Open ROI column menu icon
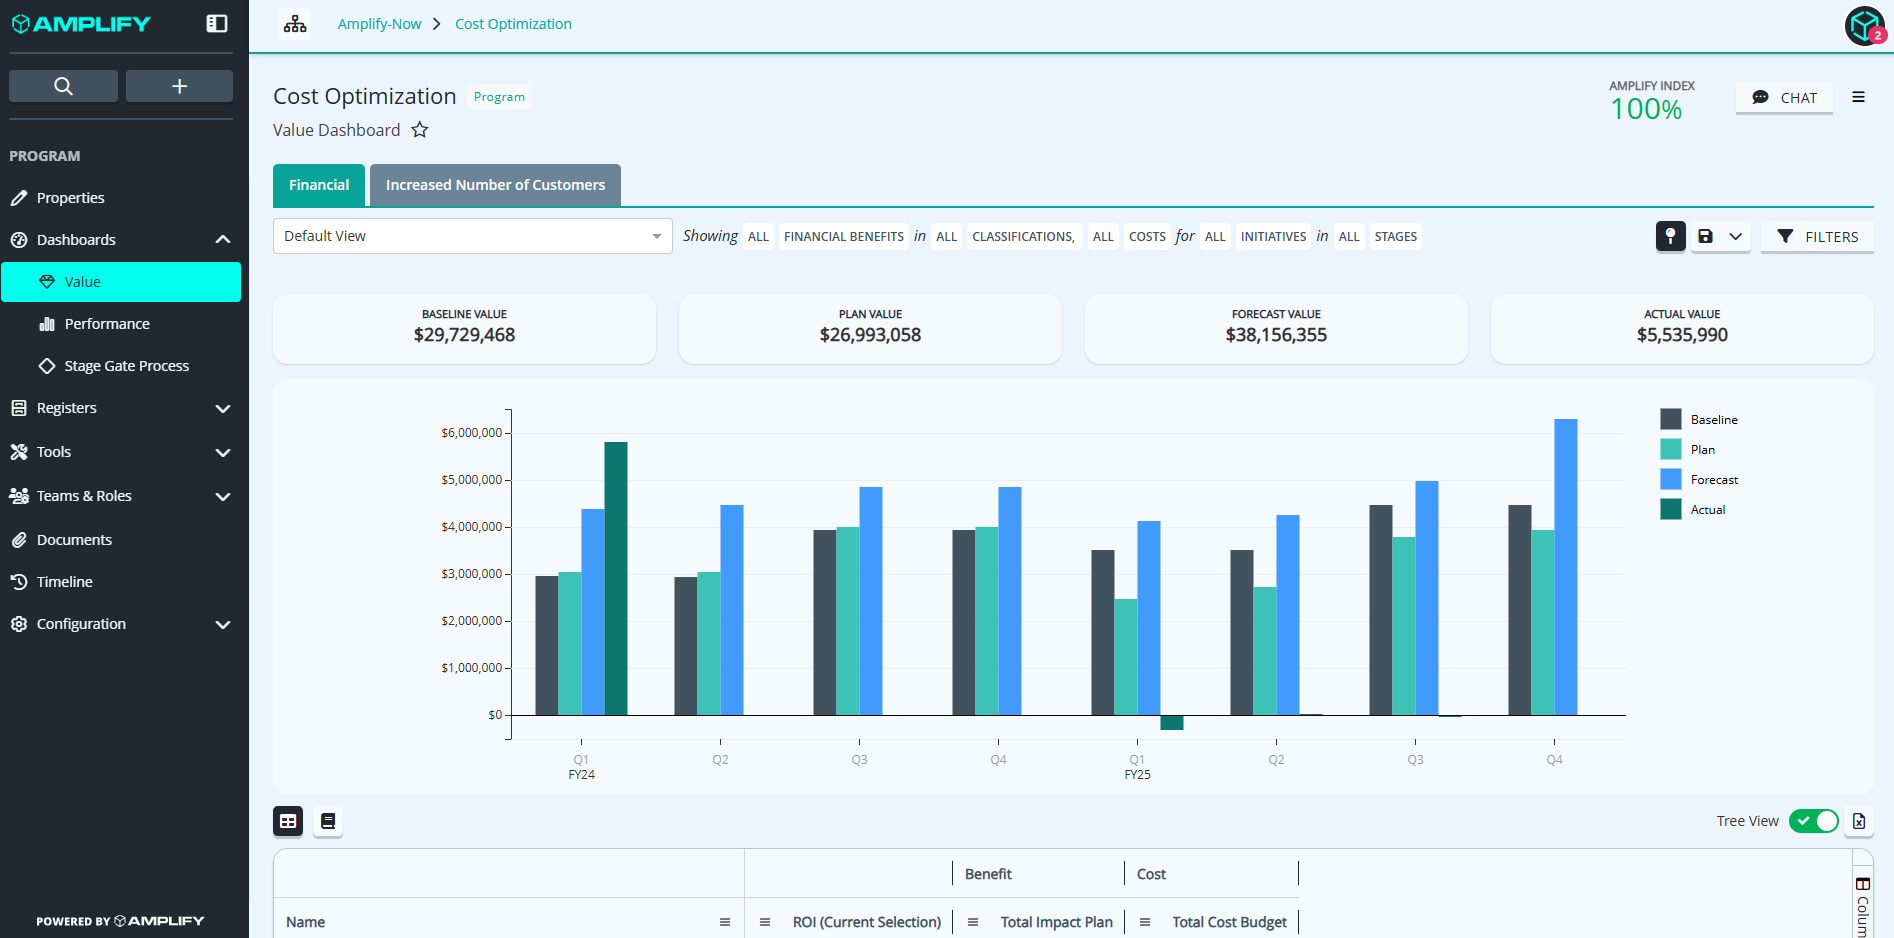This screenshot has width=1894, height=938. (765, 922)
